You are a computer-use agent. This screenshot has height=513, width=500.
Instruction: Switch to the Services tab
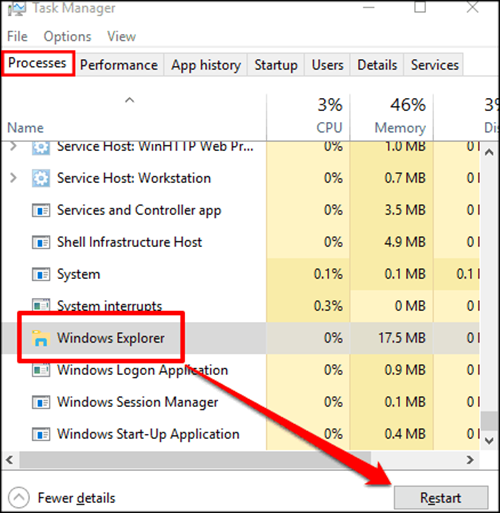435,65
